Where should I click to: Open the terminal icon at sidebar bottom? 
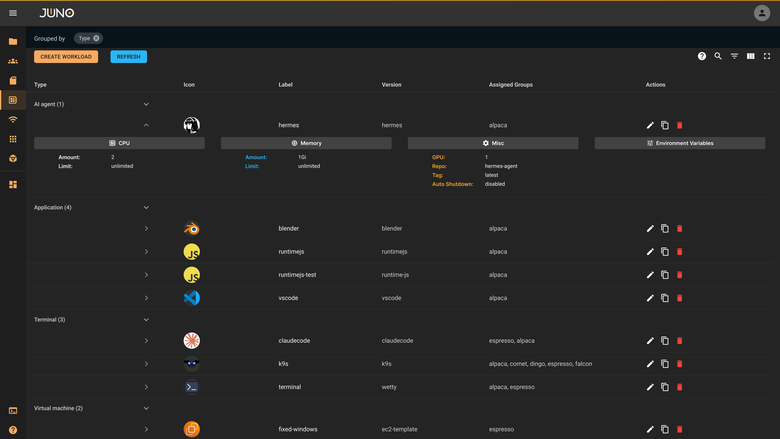pyautogui.click(x=13, y=411)
